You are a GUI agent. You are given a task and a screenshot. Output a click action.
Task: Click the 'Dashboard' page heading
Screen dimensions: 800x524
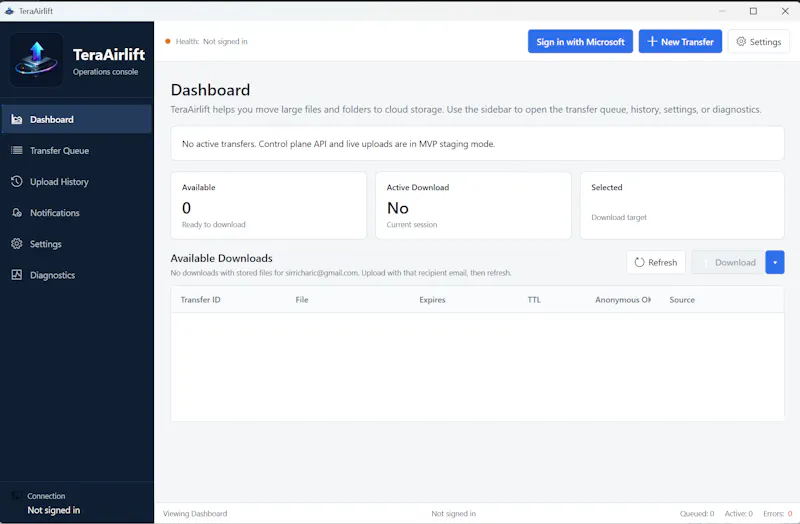[210, 90]
